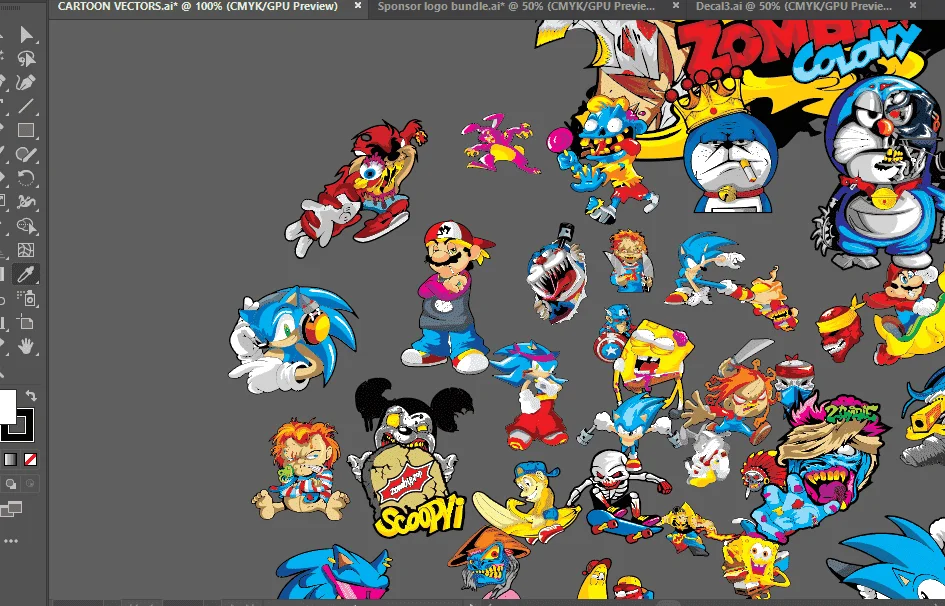Click the blue zombie holding pink lollipop
The image size is (945, 606).
coord(603,160)
